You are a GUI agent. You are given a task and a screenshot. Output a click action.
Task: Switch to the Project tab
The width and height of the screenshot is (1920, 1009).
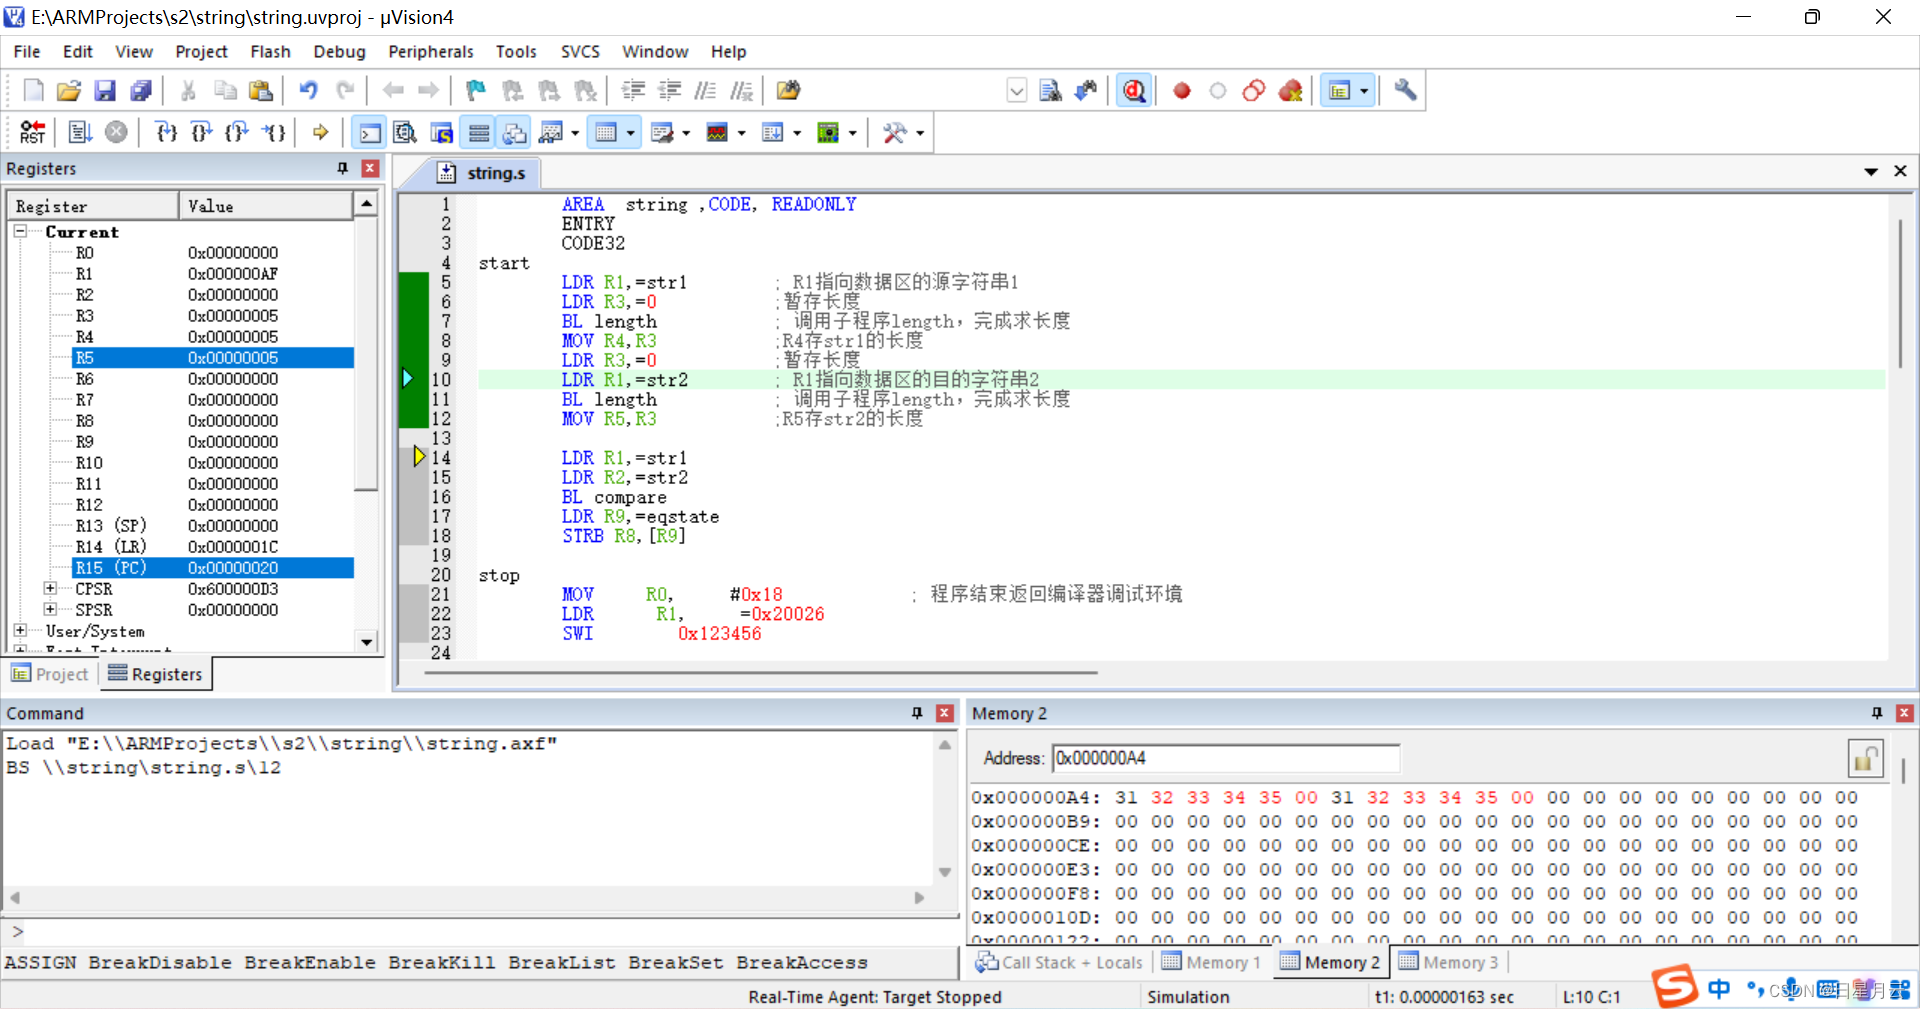(x=50, y=674)
